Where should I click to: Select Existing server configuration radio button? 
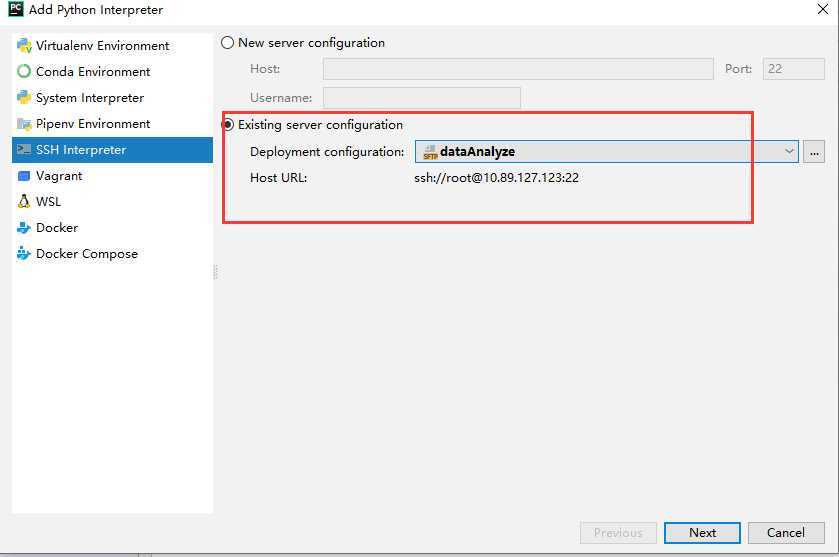[228, 125]
